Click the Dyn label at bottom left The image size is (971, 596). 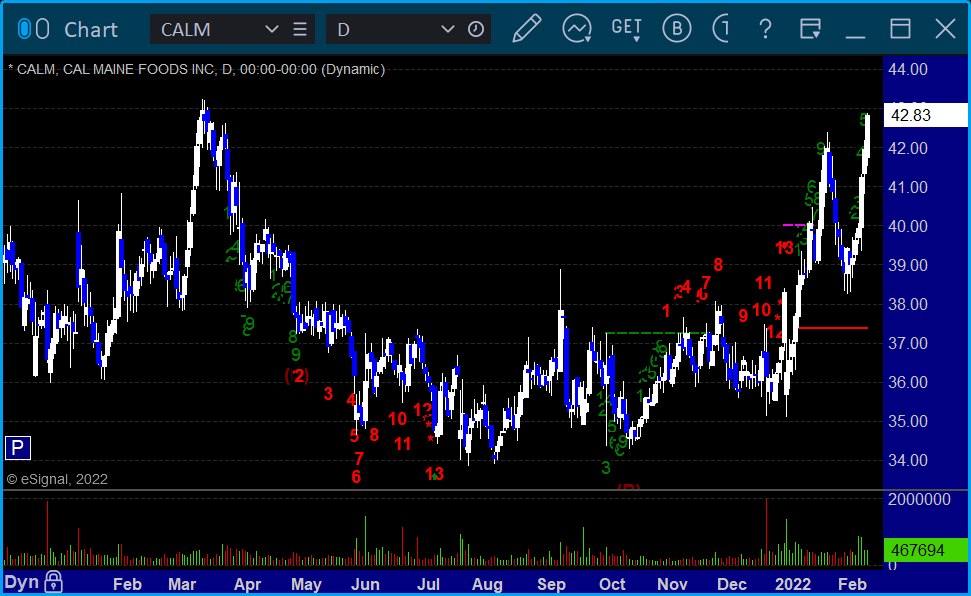22,582
